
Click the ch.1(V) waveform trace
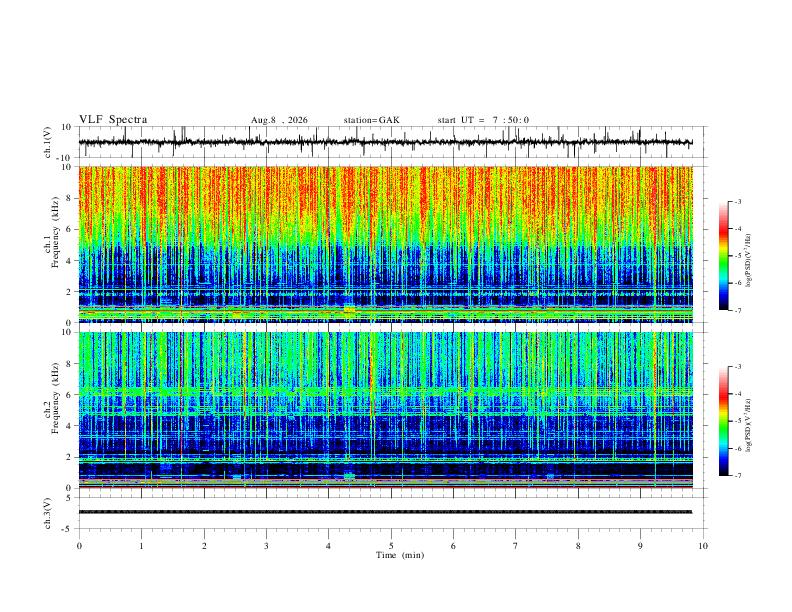tap(385, 142)
